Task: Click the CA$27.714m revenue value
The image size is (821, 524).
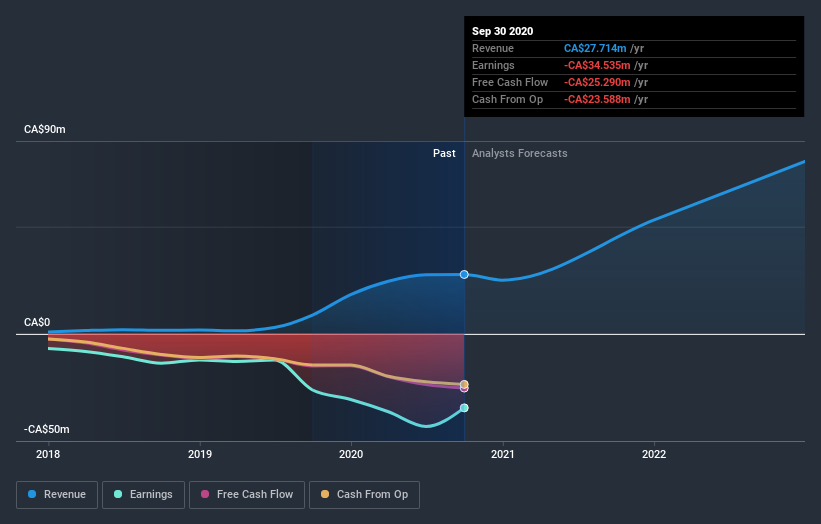Action: 595,48
